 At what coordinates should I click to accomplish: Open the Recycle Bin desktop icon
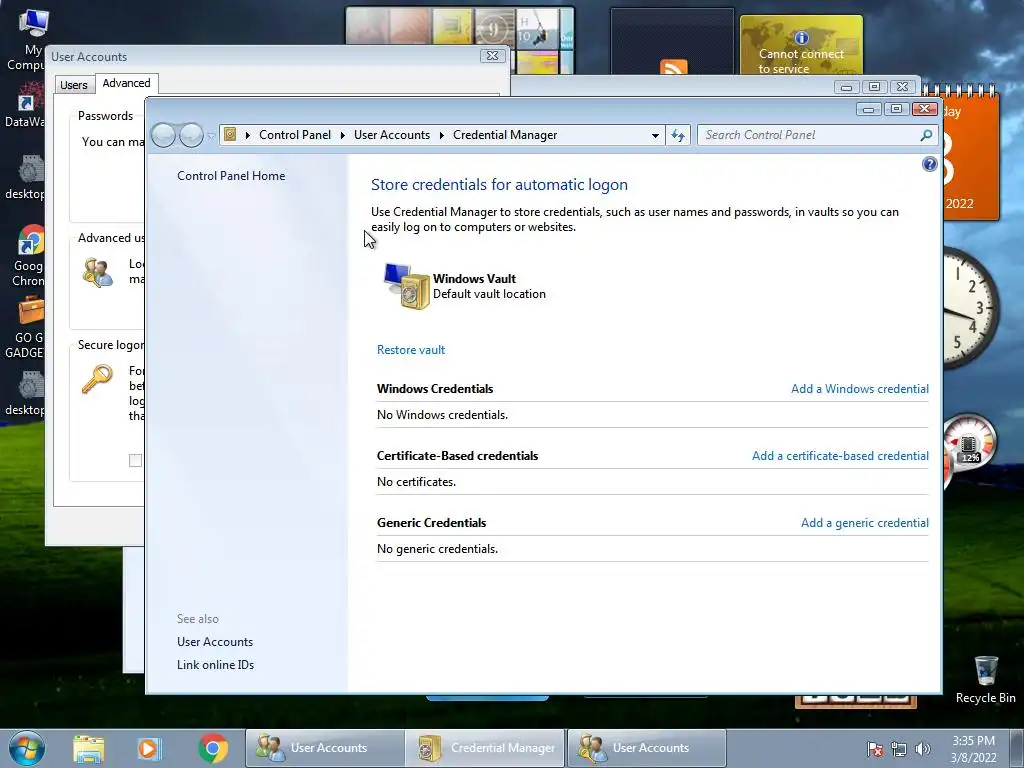click(x=985, y=680)
